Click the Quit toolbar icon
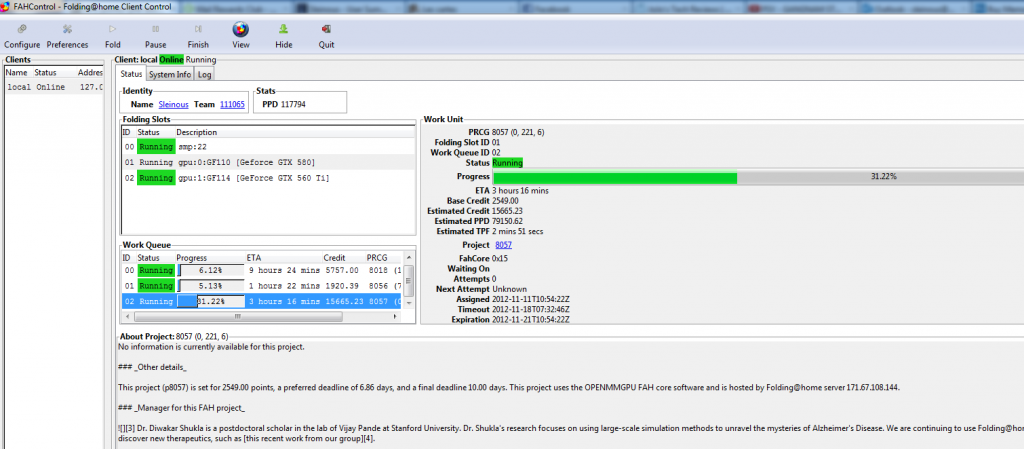 [x=327, y=30]
